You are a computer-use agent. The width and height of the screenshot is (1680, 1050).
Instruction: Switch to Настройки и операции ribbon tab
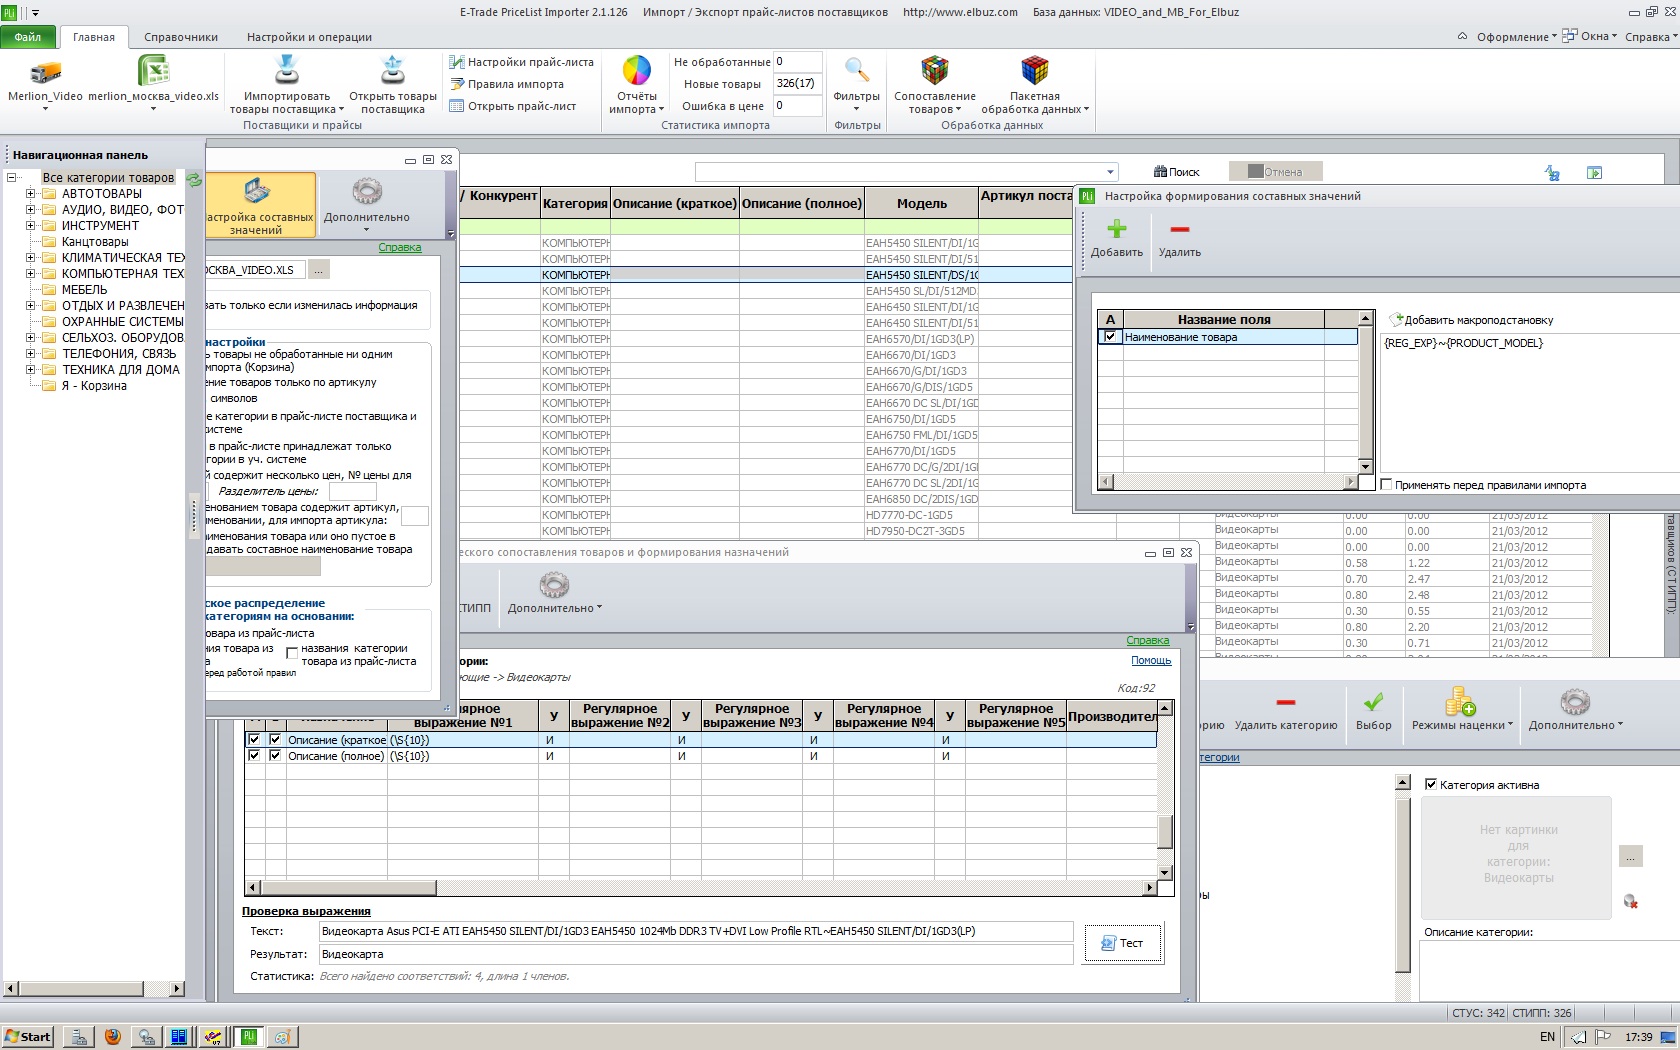[x=309, y=37]
